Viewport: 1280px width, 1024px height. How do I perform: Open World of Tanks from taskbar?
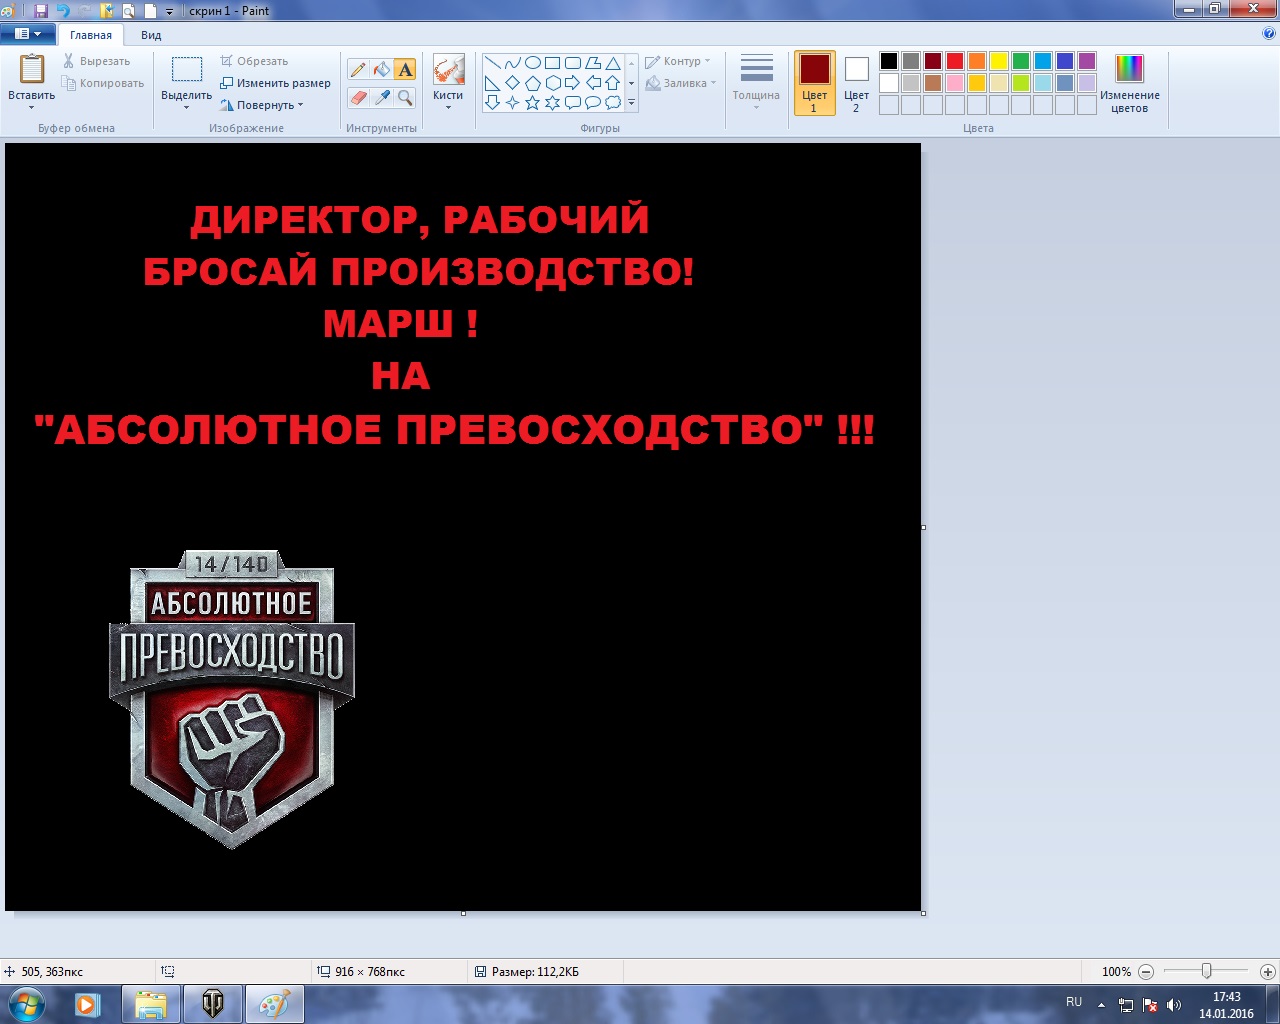pyautogui.click(x=212, y=1003)
